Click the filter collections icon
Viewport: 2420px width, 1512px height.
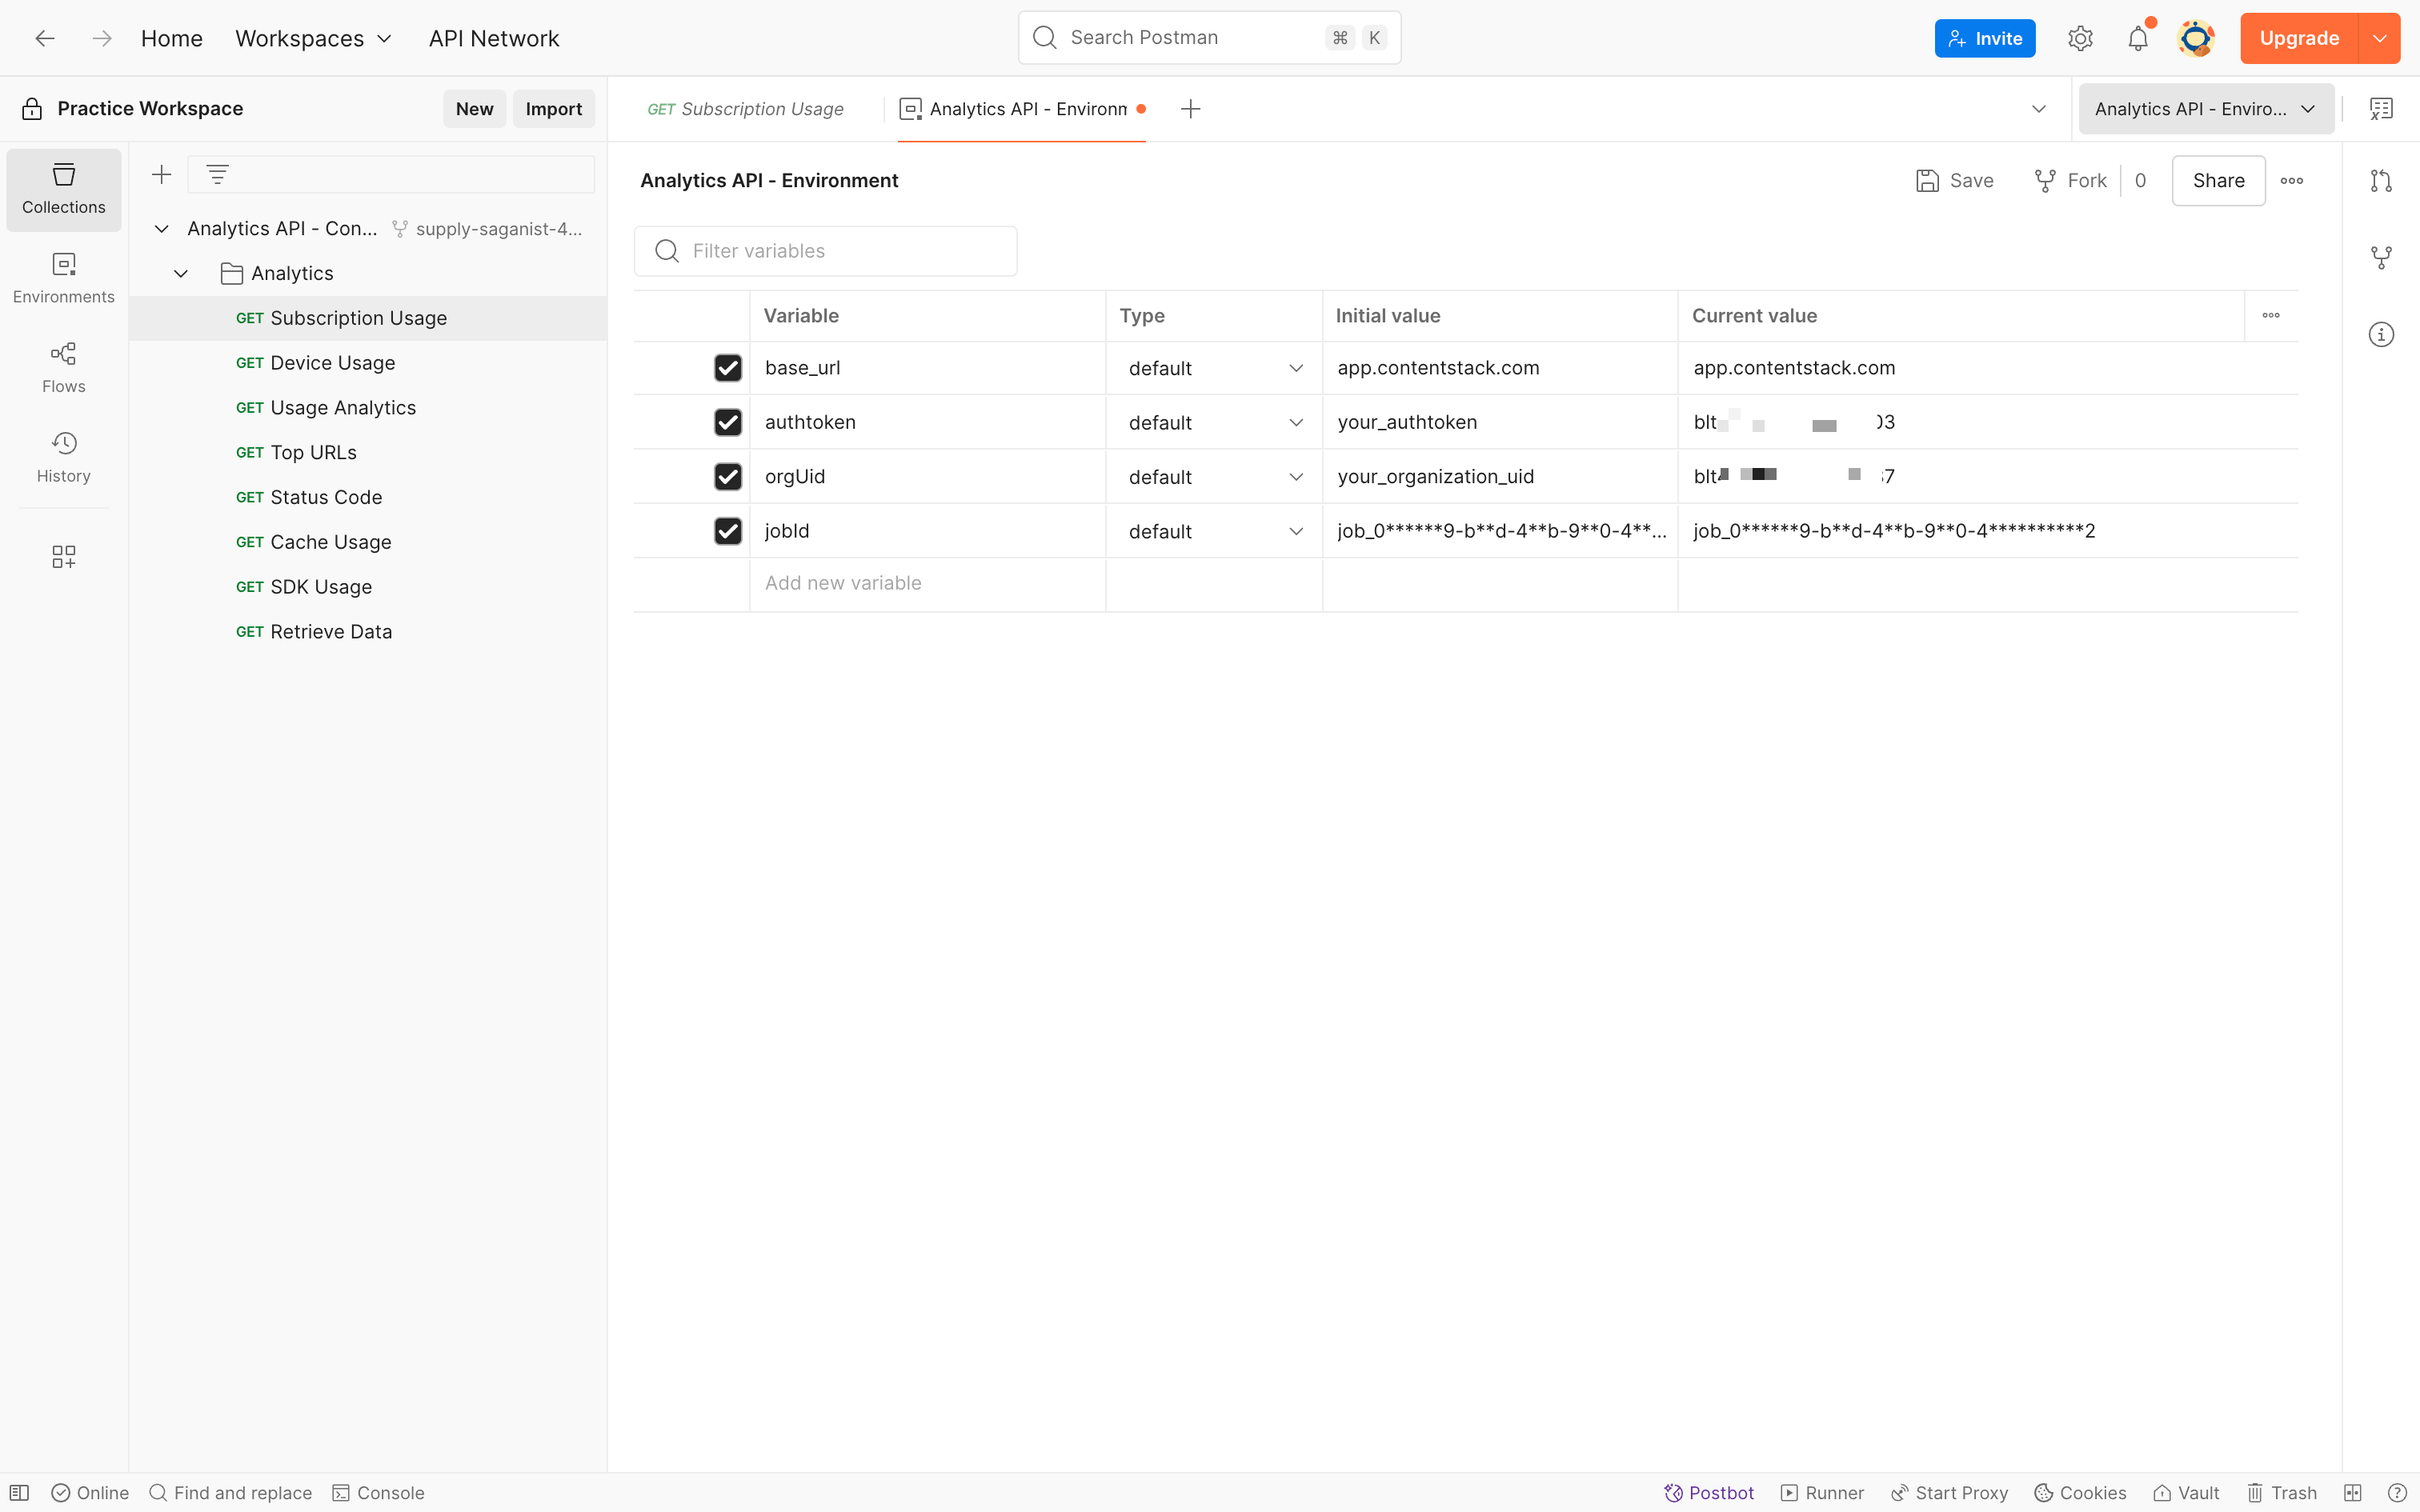[x=217, y=175]
